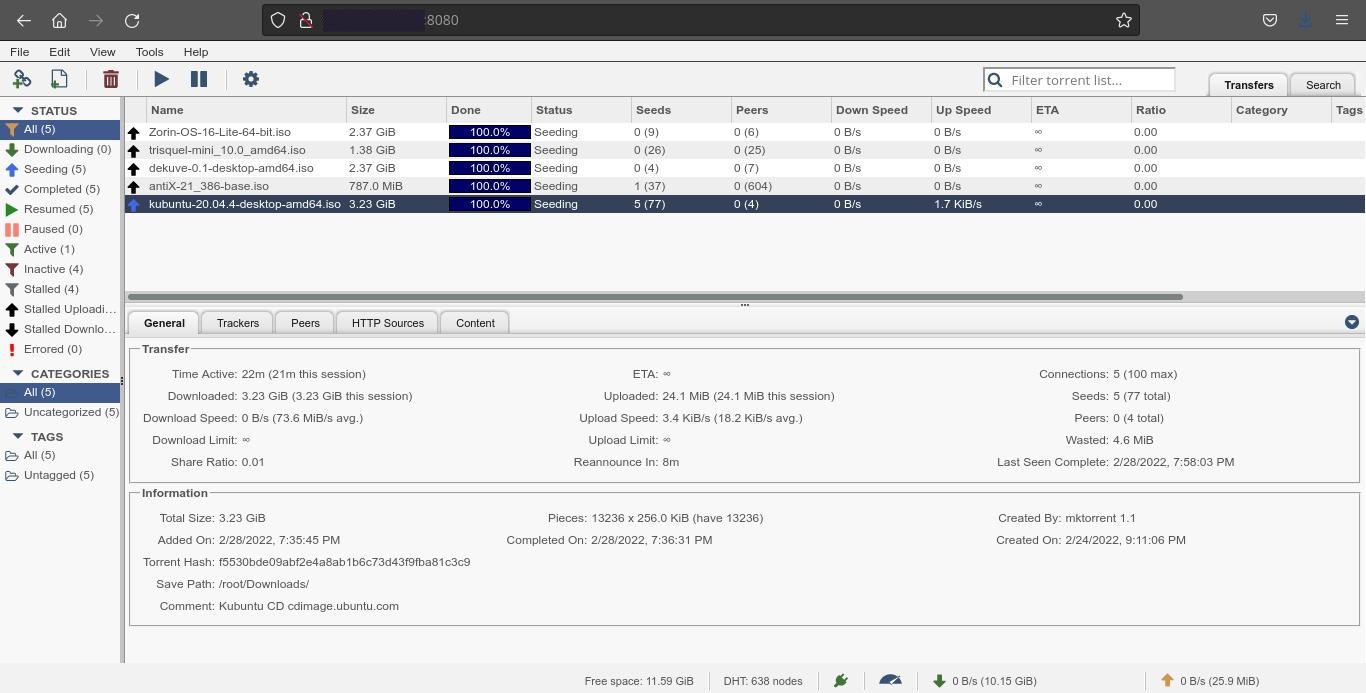The height and width of the screenshot is (693, 1366).
Task: Click the Pause toolbar button
Action: coord(199,79)
